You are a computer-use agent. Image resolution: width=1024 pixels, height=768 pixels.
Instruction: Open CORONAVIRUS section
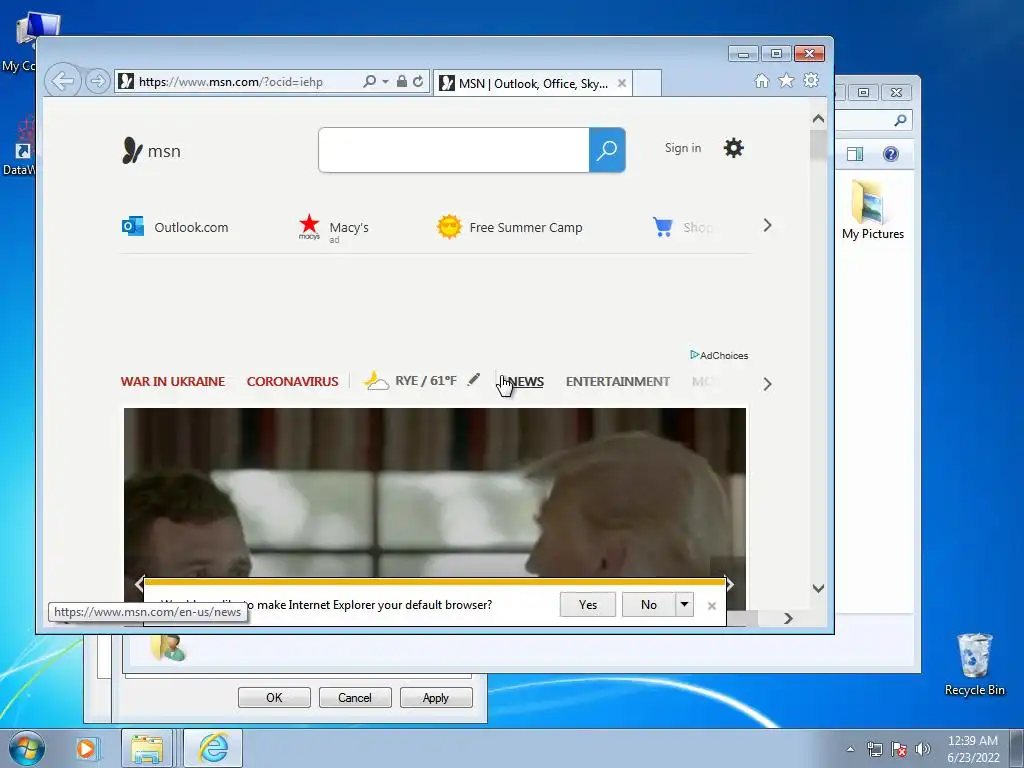coord(293,381)
